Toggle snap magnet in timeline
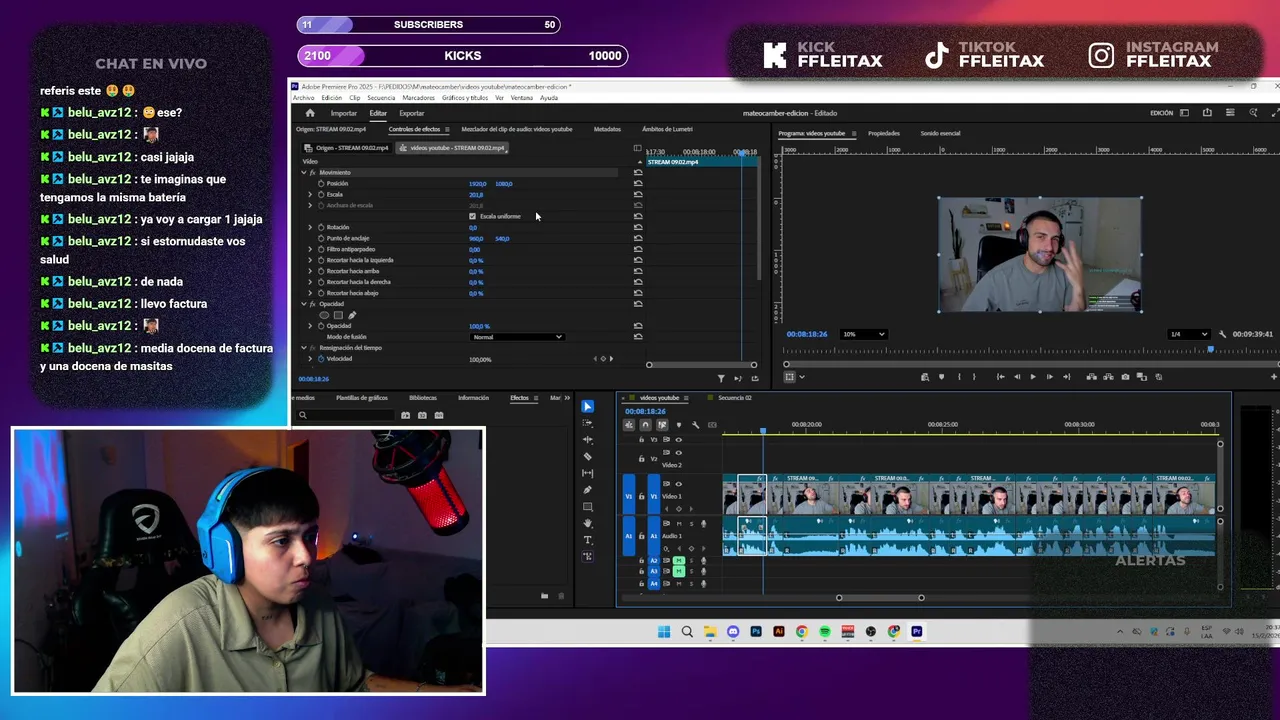This screenshot has width=1280, height=720. (645, 425)
